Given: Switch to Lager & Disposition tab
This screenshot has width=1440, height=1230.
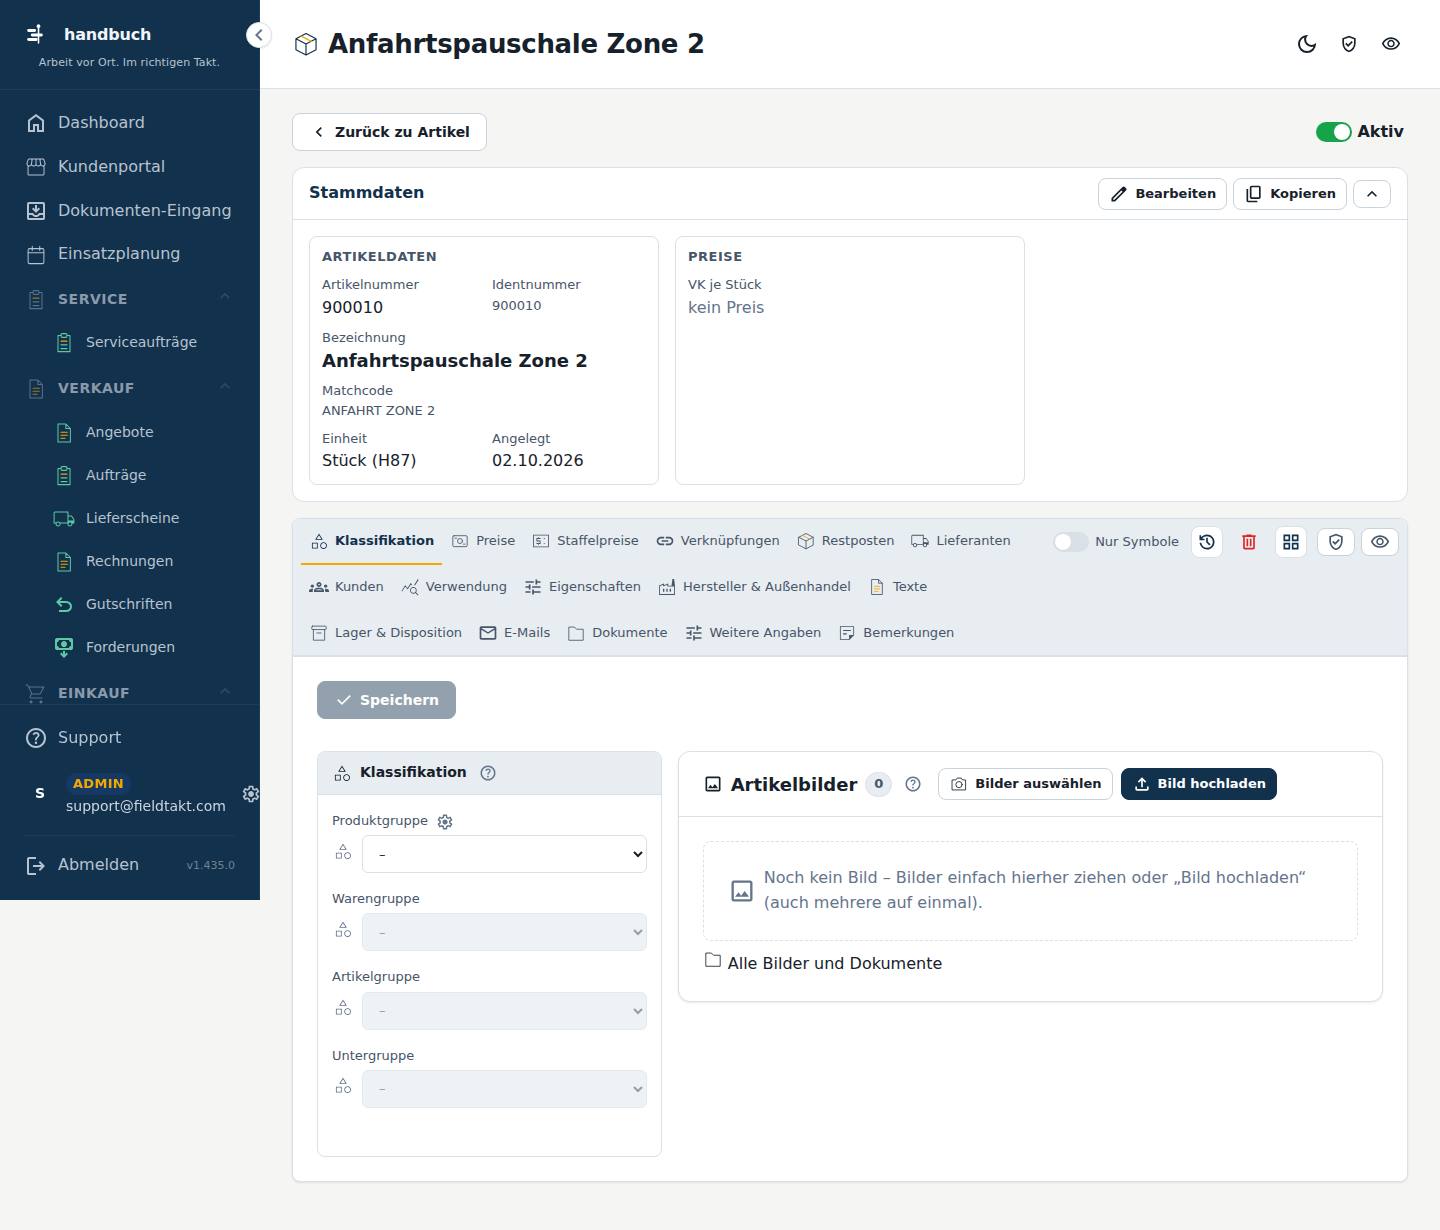Looking at the screenshot, I should (x=386, y=633).
